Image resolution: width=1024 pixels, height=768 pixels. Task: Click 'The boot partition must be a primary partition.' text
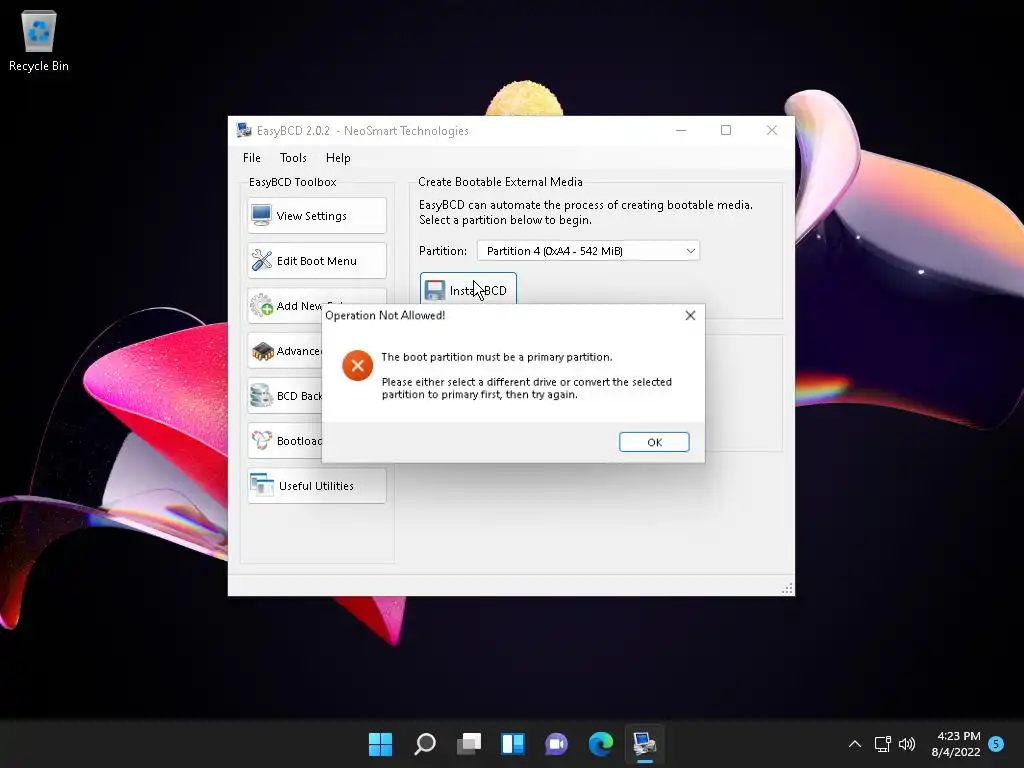pyautogui.click(x=497, y=357)
